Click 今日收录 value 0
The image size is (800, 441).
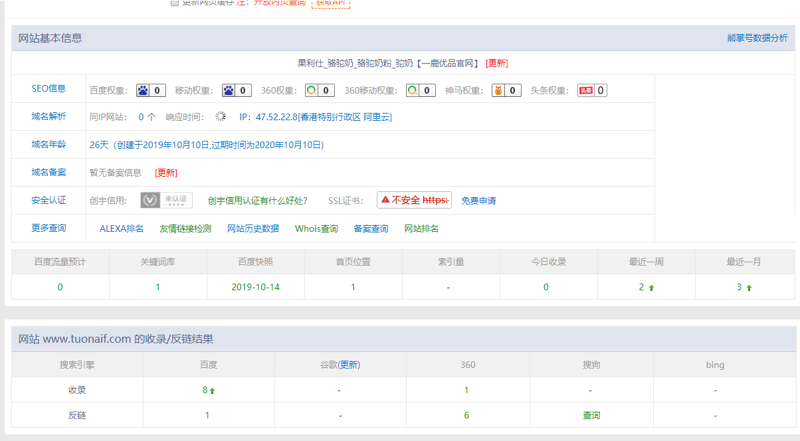pos(546,287)
